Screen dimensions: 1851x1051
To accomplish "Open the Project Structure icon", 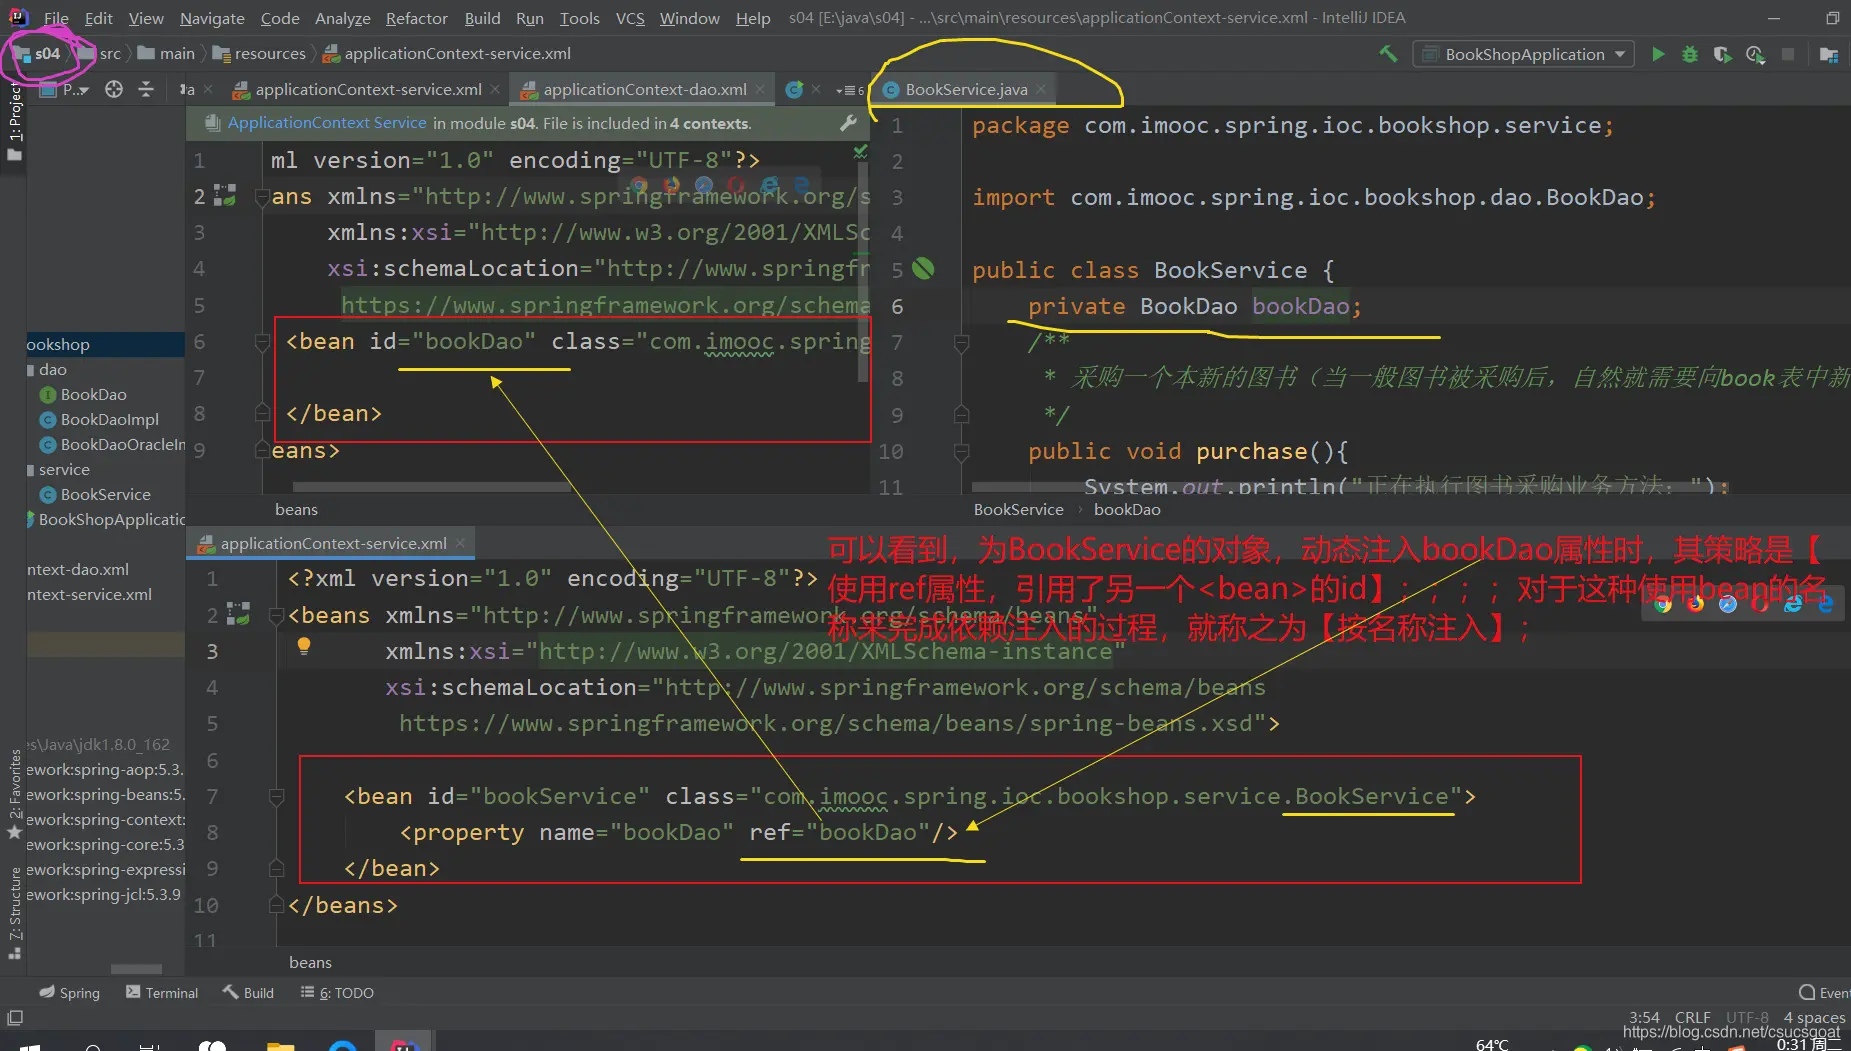I will [1829, 54].
